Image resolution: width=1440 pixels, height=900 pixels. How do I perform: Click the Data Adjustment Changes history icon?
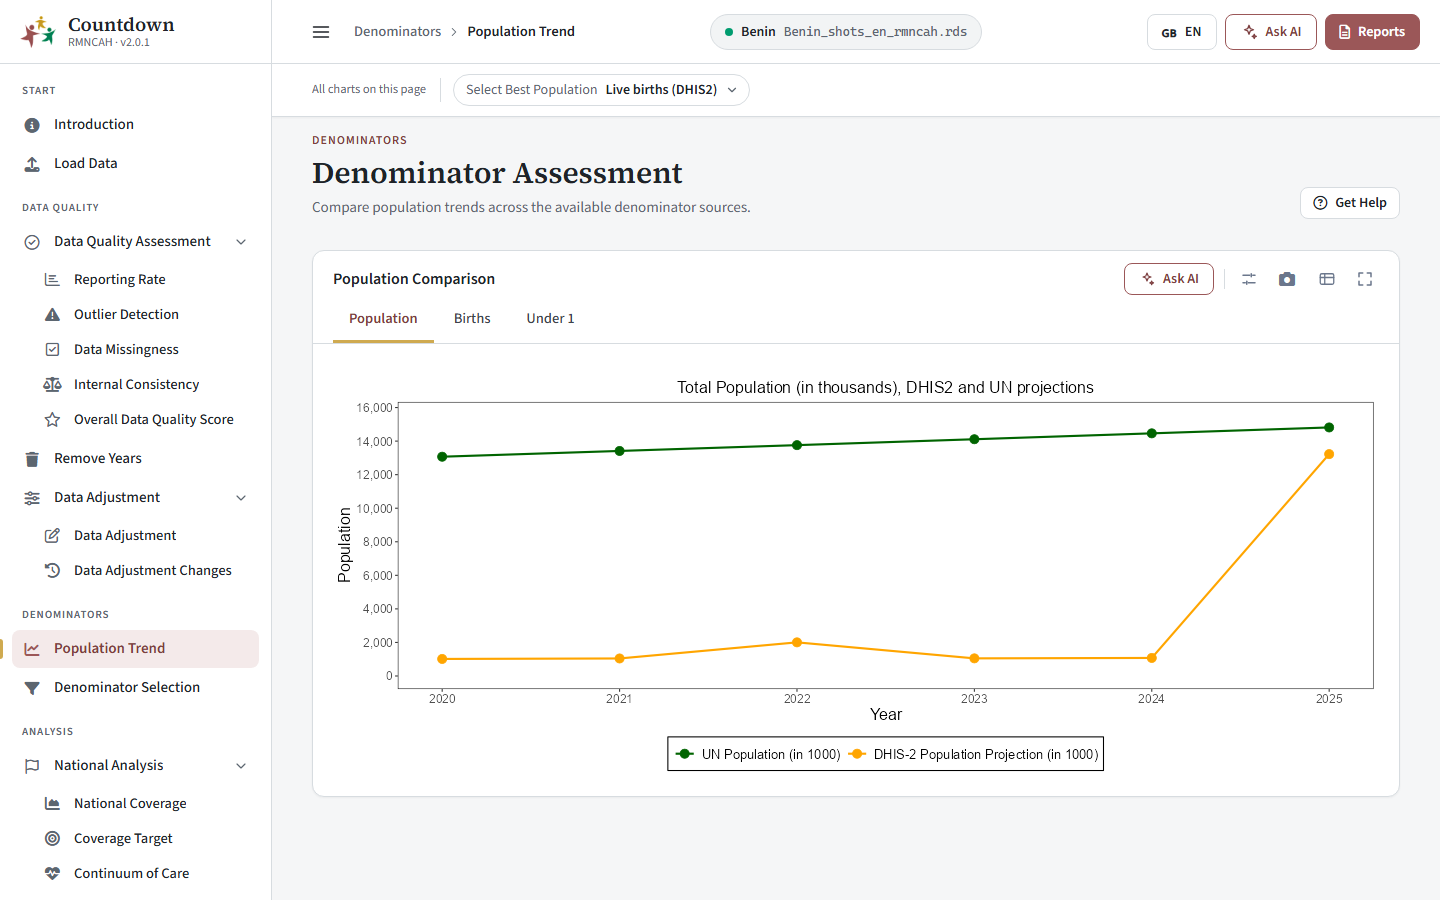[52, 570]
